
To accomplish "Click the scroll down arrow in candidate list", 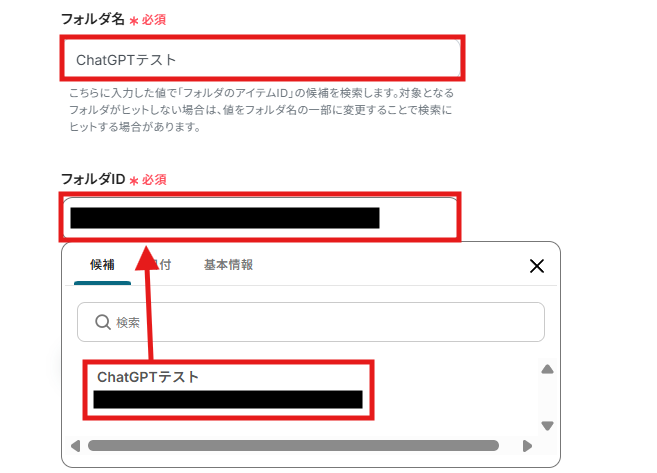I will pyautogui.click(x=547, y=426).
